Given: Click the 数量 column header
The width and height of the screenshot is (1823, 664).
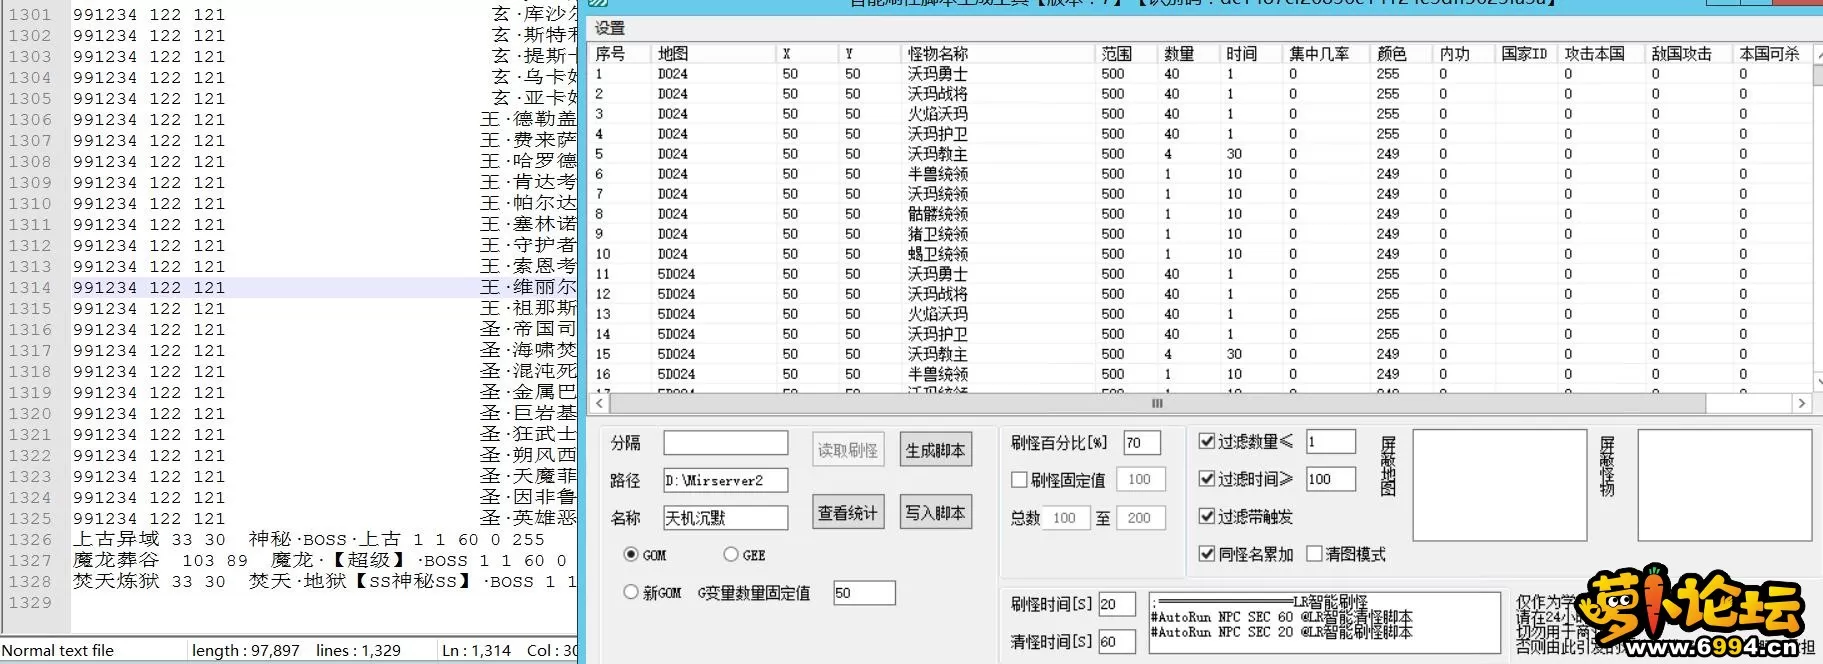Looking at the screenshot, I should (1190, 54).
